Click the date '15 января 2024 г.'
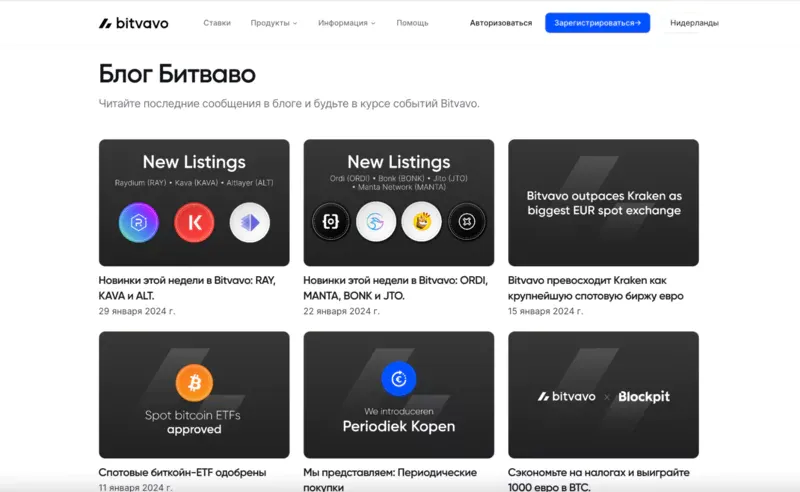This screenshot has width=800, height=492. (545, 311)
